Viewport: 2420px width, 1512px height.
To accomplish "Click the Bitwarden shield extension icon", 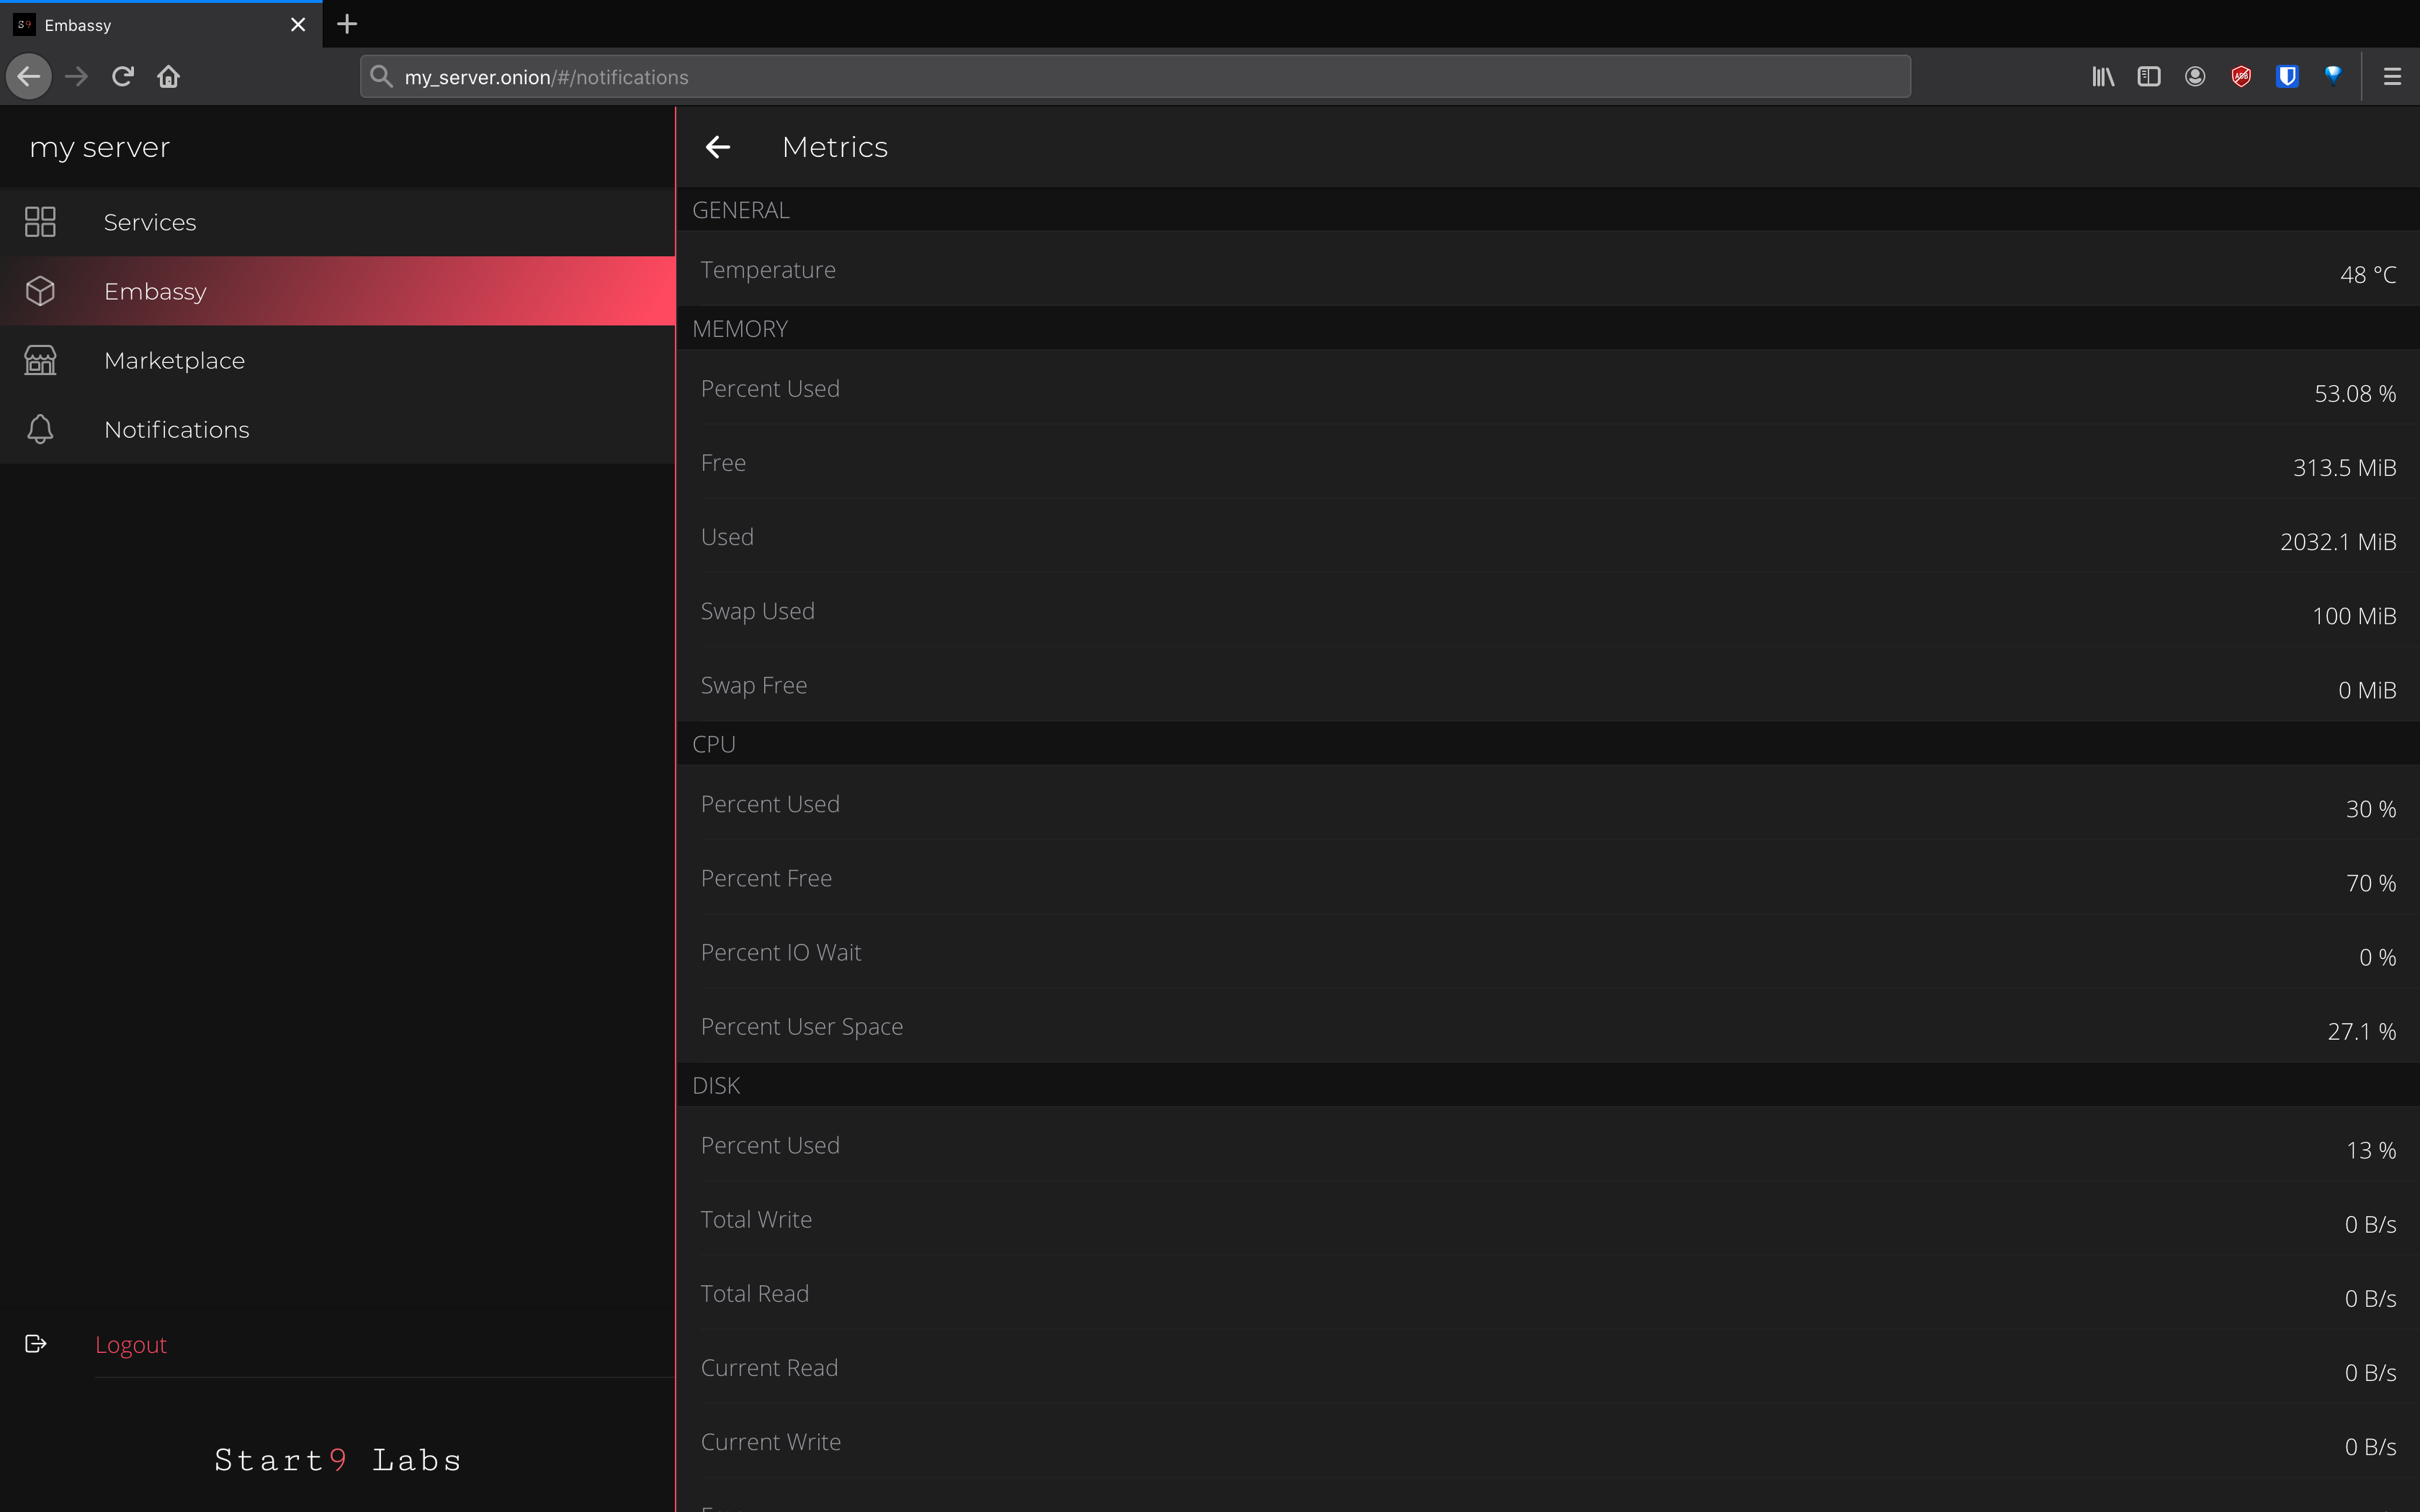I will (x=2287, y=77).
